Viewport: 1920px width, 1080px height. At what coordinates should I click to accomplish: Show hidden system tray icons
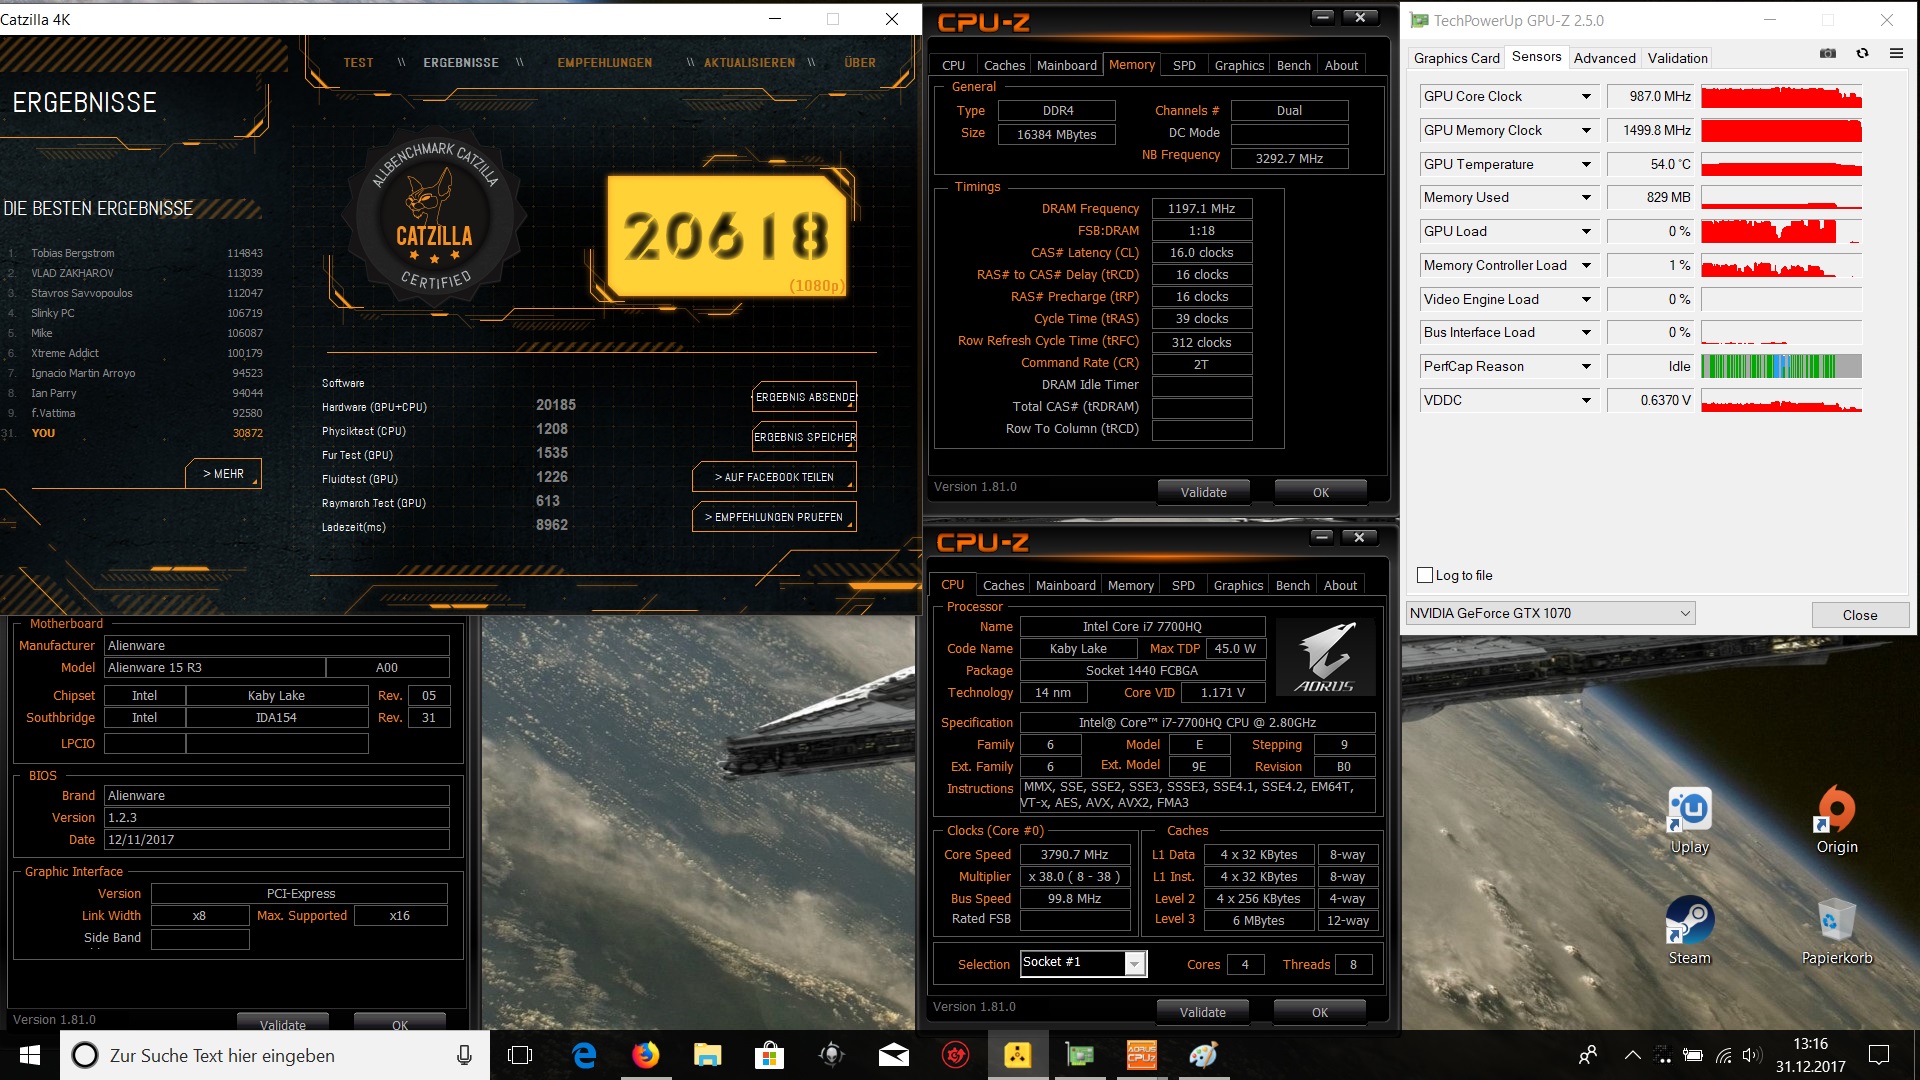1632,1055
